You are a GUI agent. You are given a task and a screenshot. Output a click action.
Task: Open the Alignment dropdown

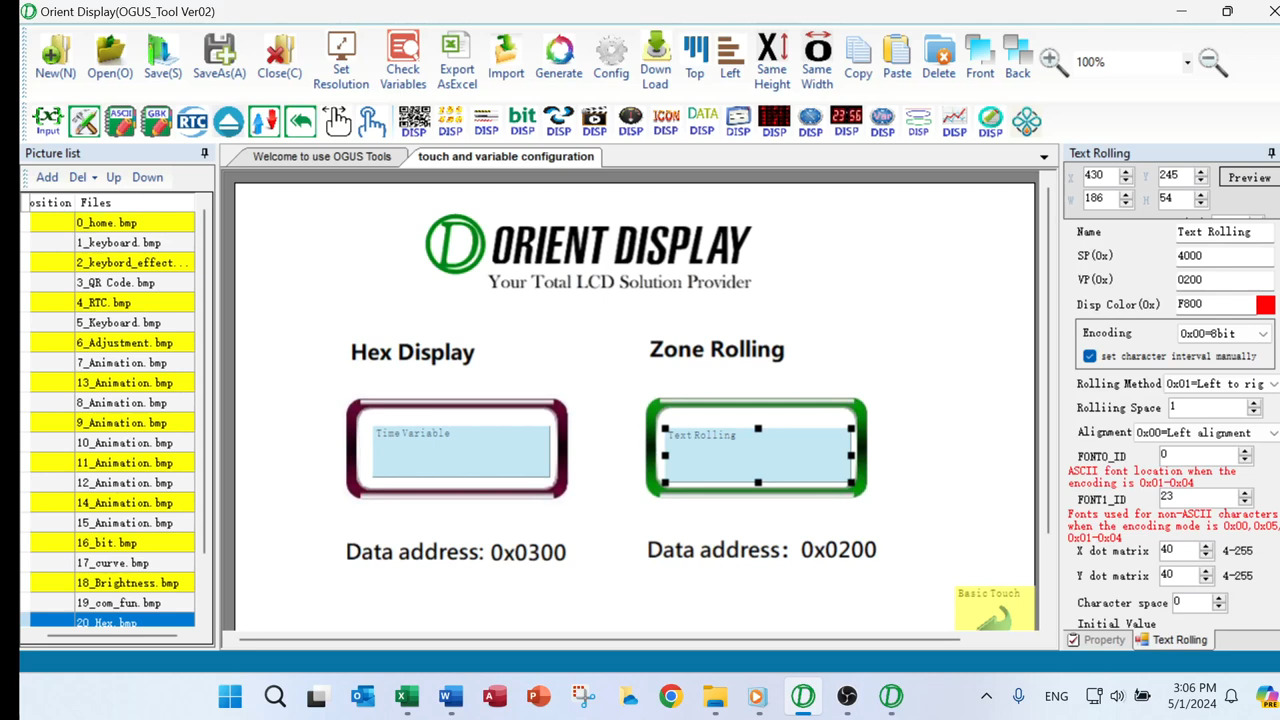1274,433
